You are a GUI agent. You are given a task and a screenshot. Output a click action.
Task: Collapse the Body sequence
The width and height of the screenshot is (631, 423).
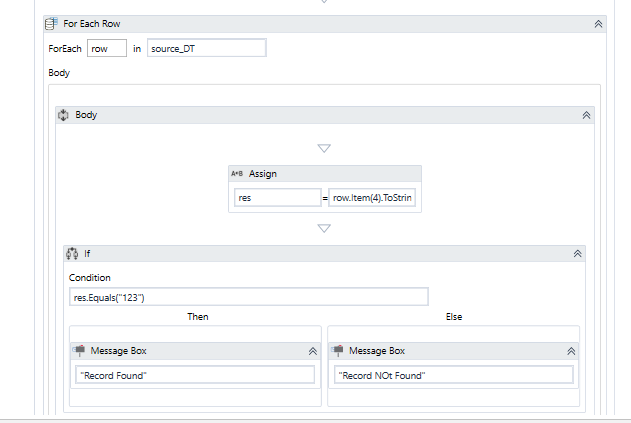pyautogui.click(x=586, y=116)
